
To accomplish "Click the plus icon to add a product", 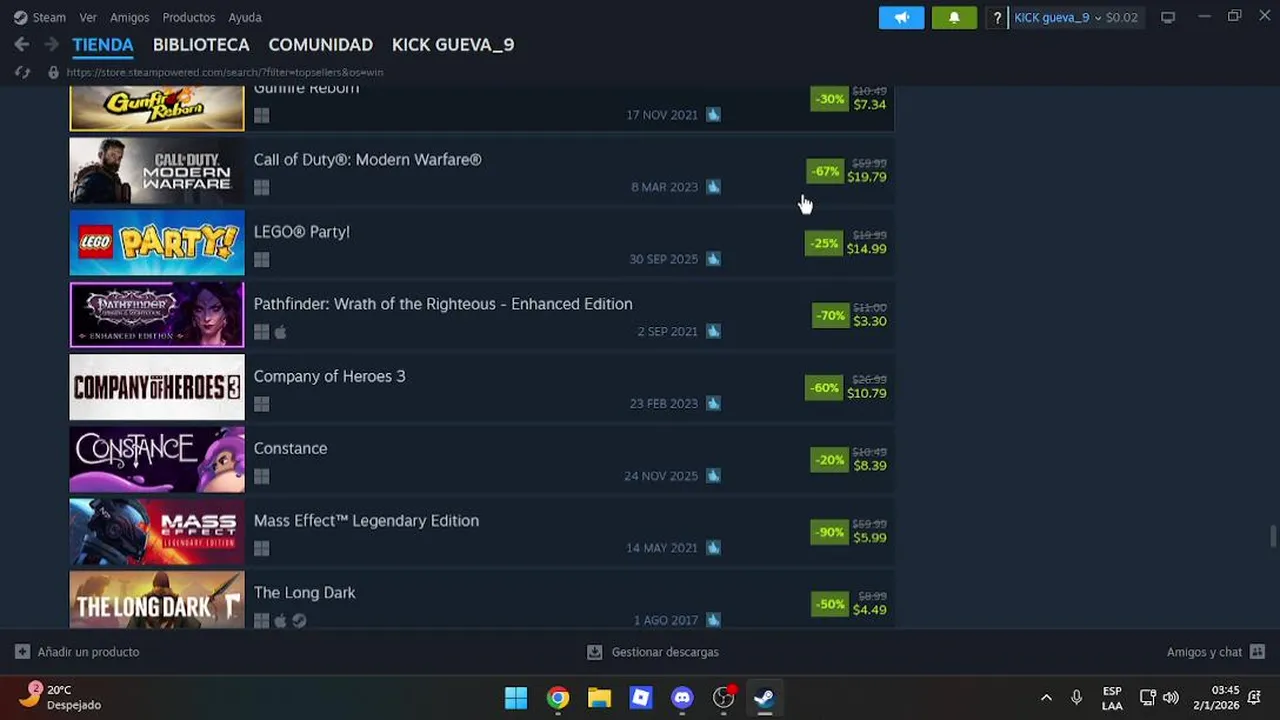I will (22, 652).
